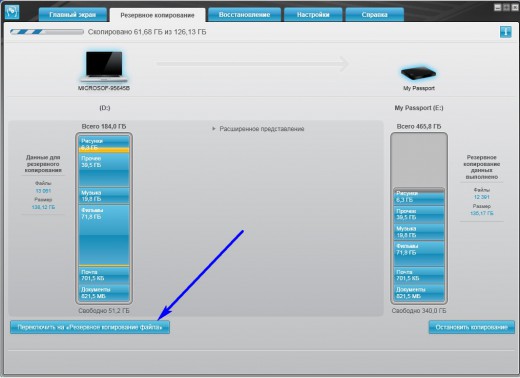Click the WD SmartWare logo icon
The width and height of the screenshot is (520, 378).
click(x=12, y=12)
